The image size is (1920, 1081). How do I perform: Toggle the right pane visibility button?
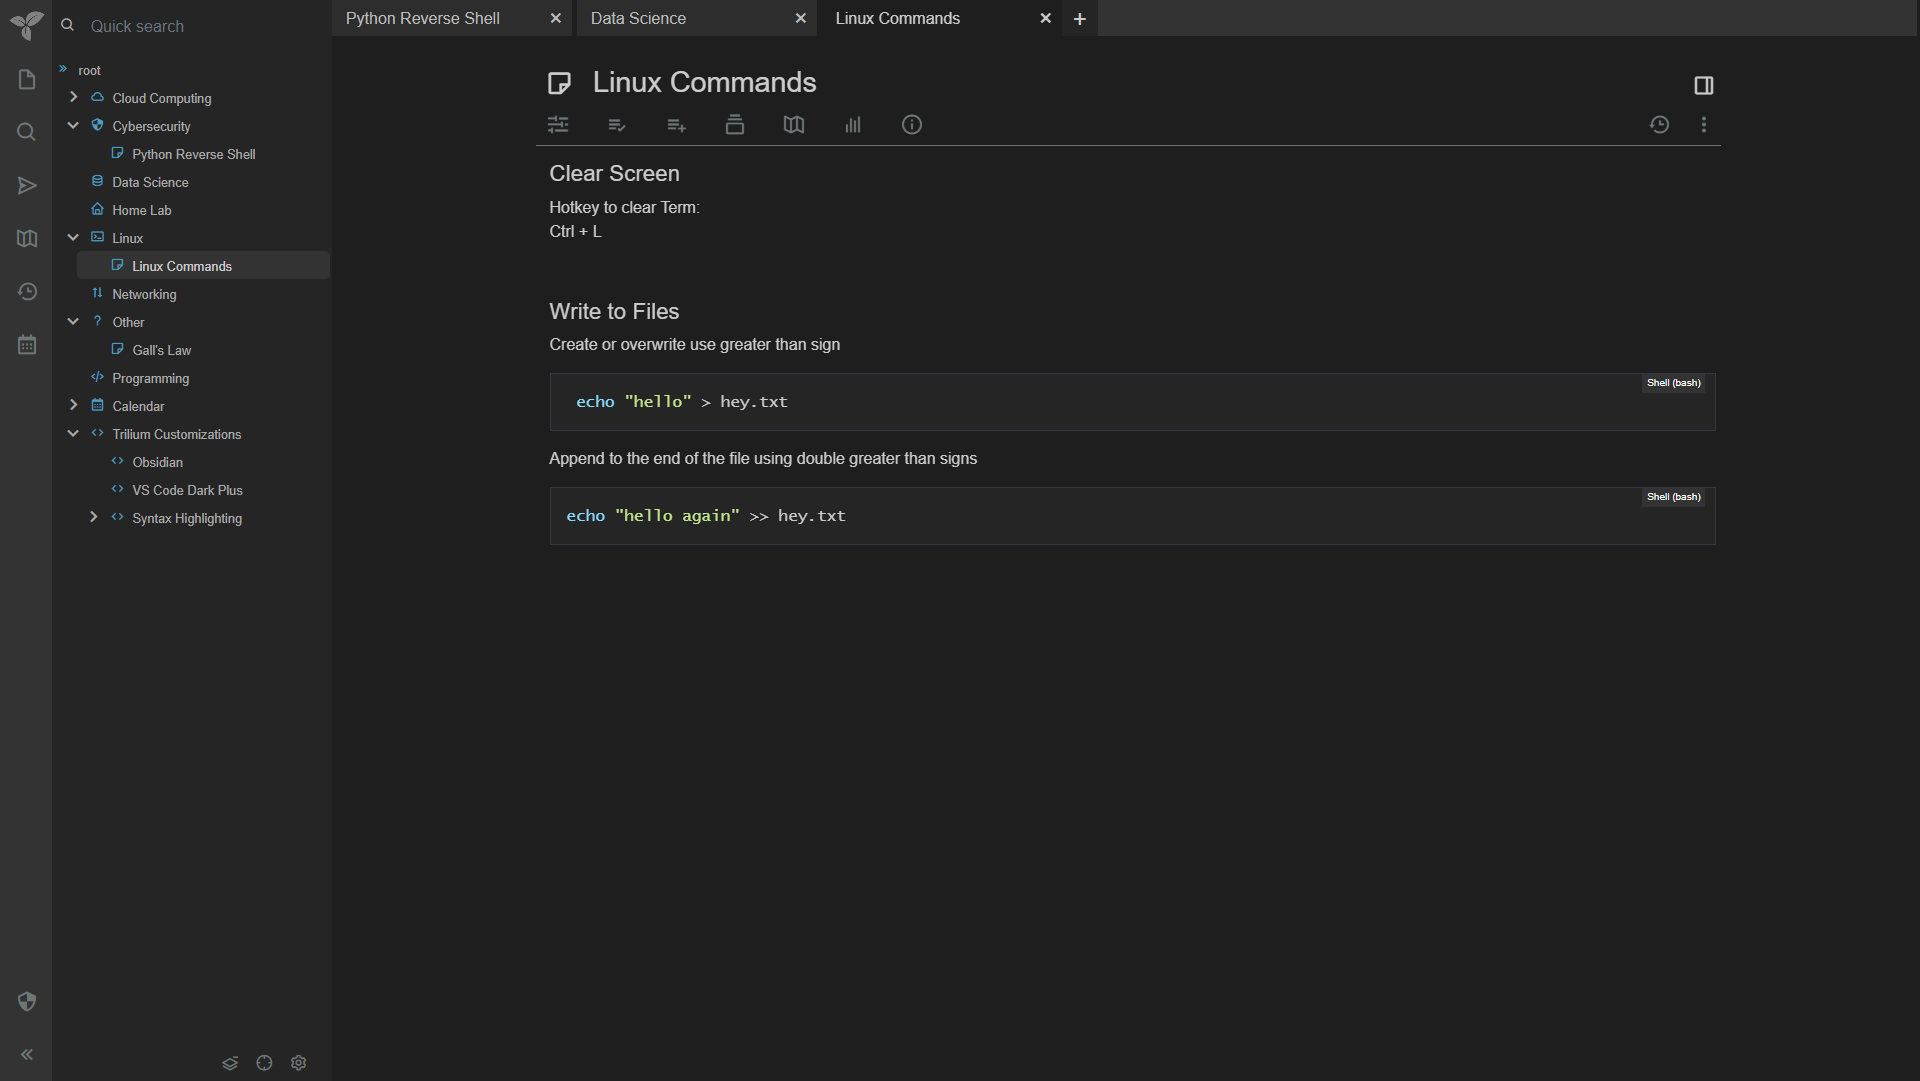1704,86
